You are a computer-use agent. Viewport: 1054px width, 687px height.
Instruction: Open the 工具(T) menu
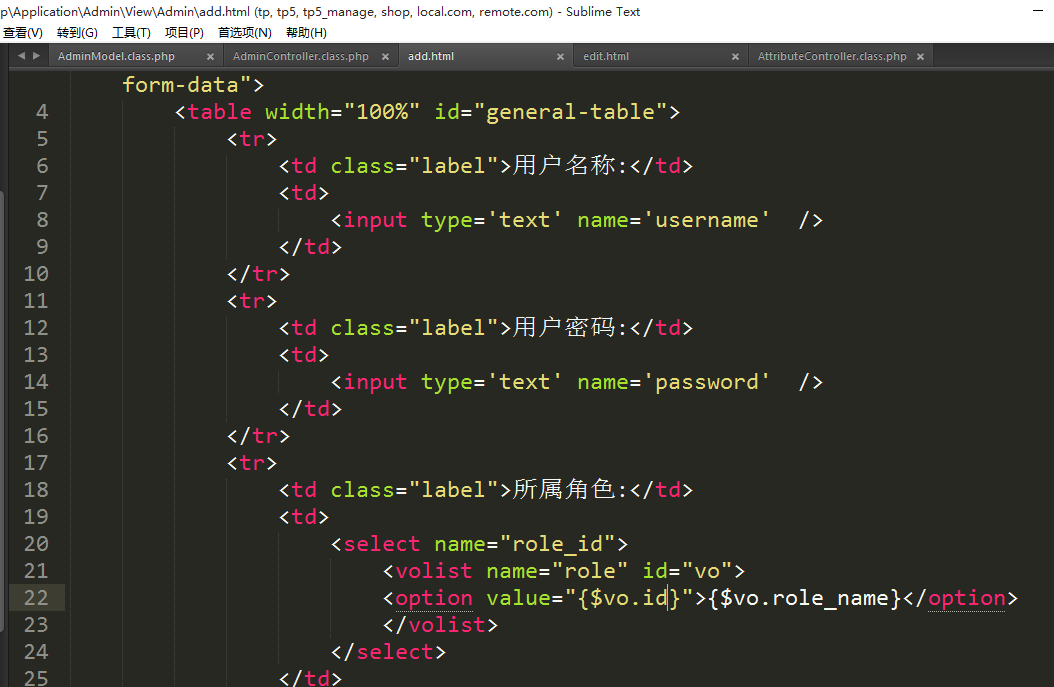tap(131, 33)
